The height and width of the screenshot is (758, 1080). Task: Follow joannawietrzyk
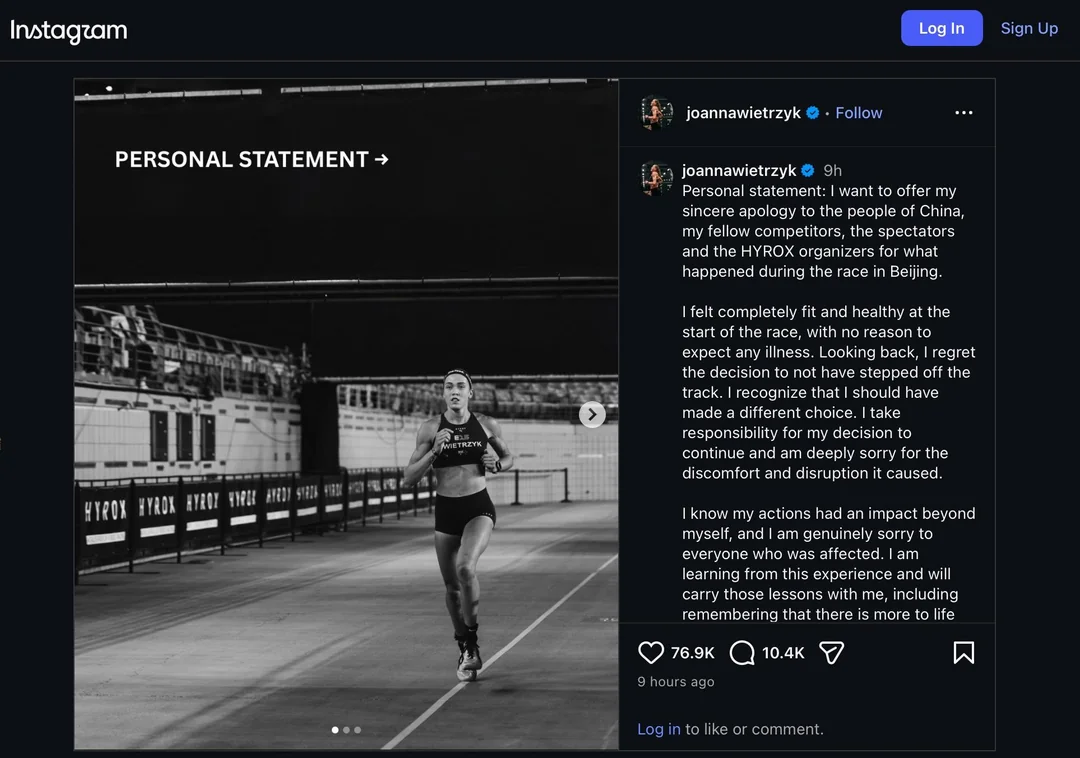coord(858,113)
